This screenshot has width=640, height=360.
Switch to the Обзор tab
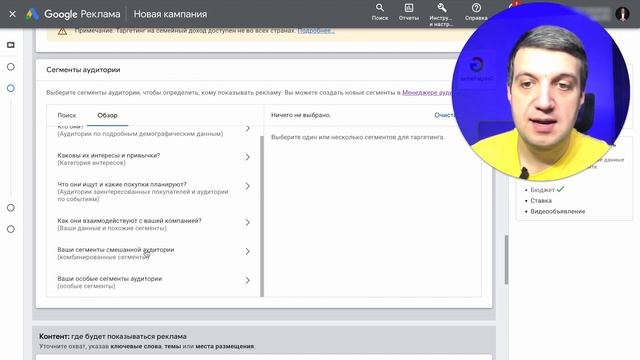point(107,116)
